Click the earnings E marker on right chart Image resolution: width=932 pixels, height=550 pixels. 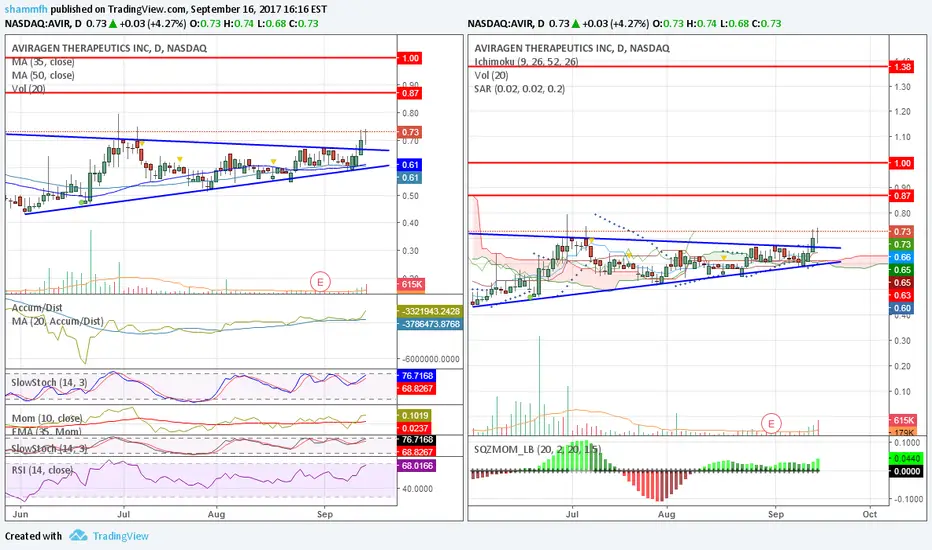click(x=771, y=423)
